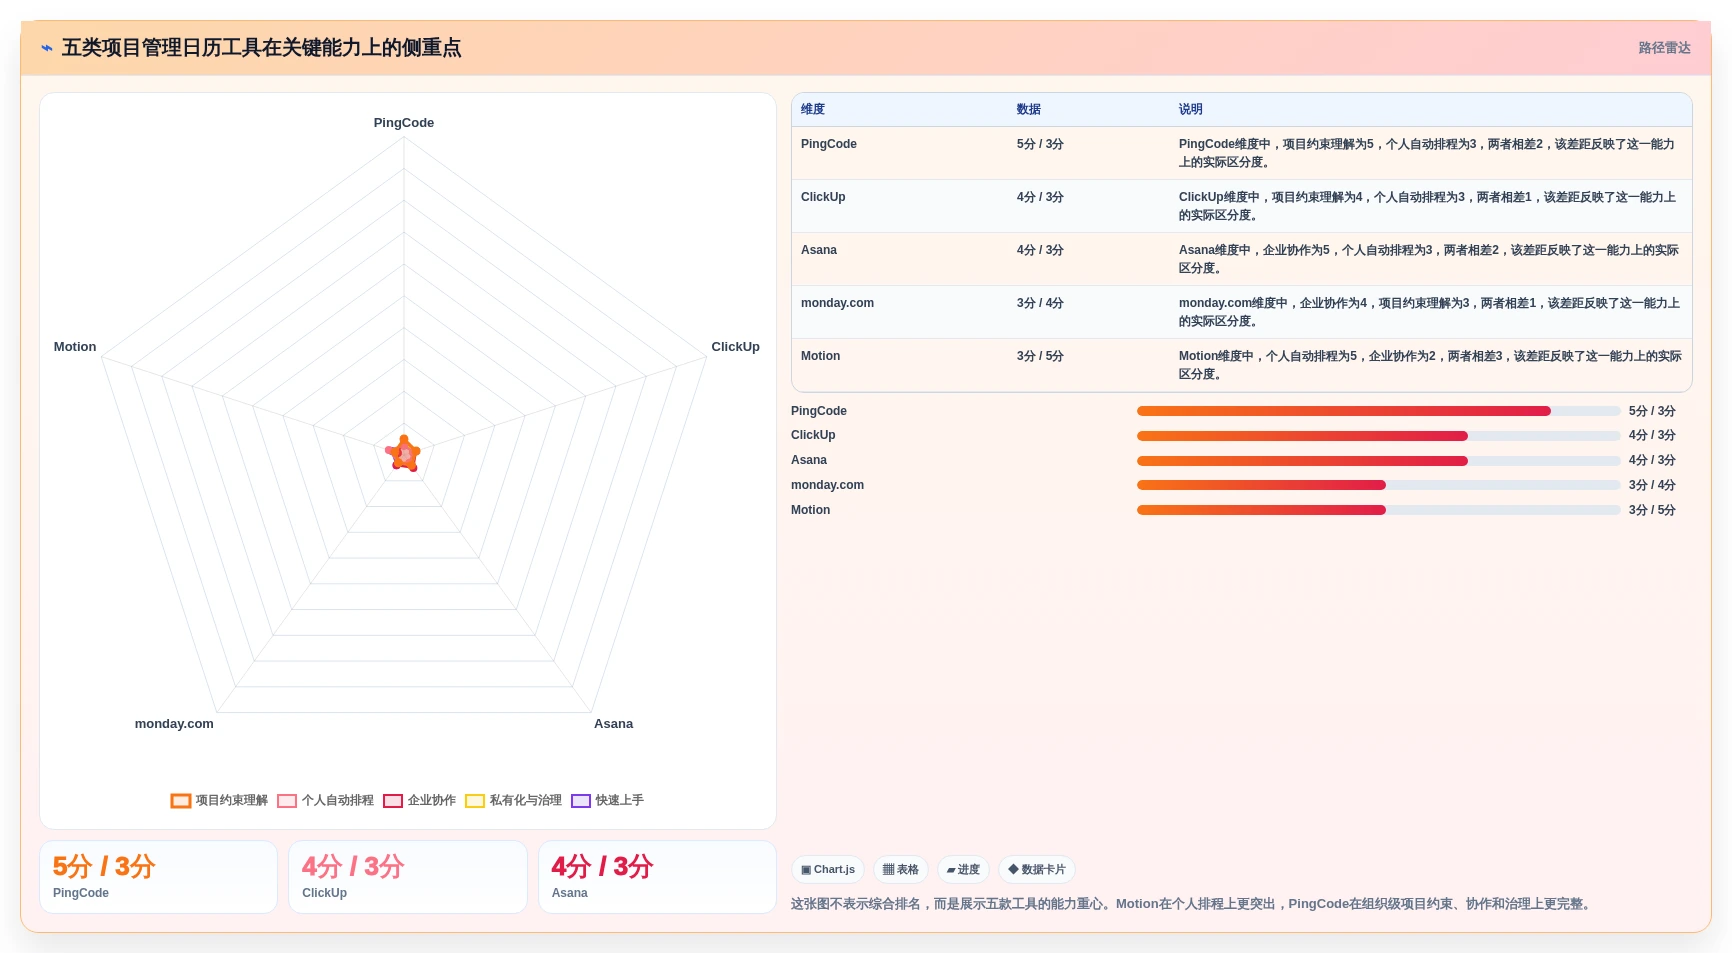
Task: Click the 3分 / 5分 value in Motion table row
Action: pos(1040,356)
